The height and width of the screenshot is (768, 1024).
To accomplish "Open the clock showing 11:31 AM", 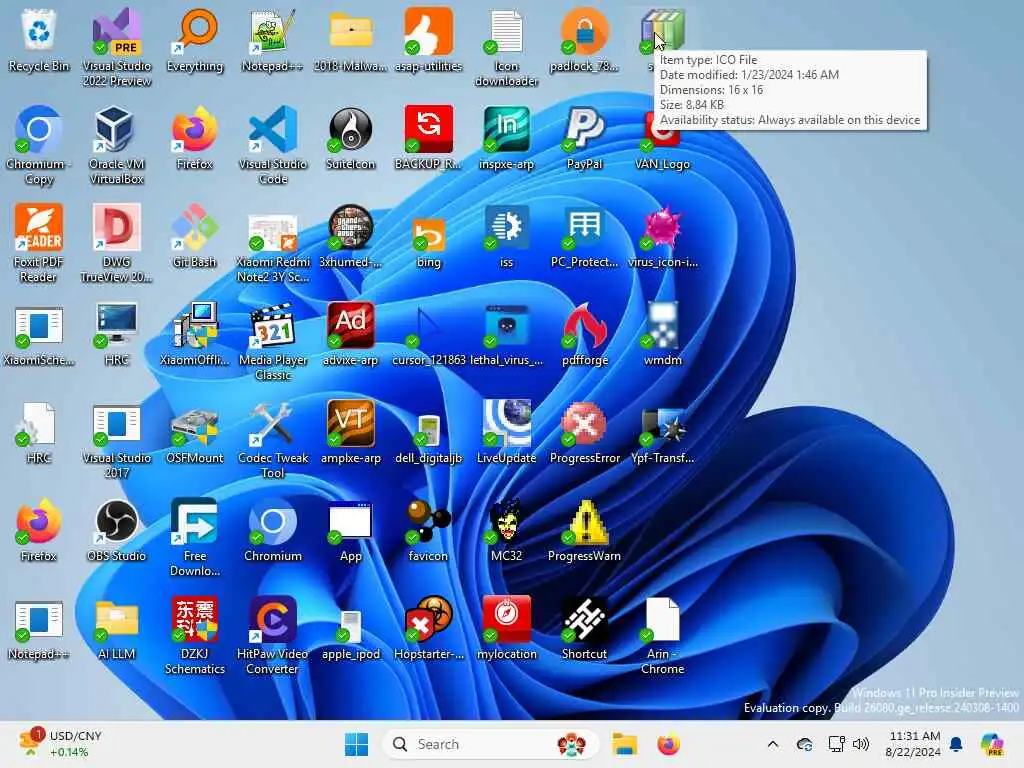I will coord(914,744).
